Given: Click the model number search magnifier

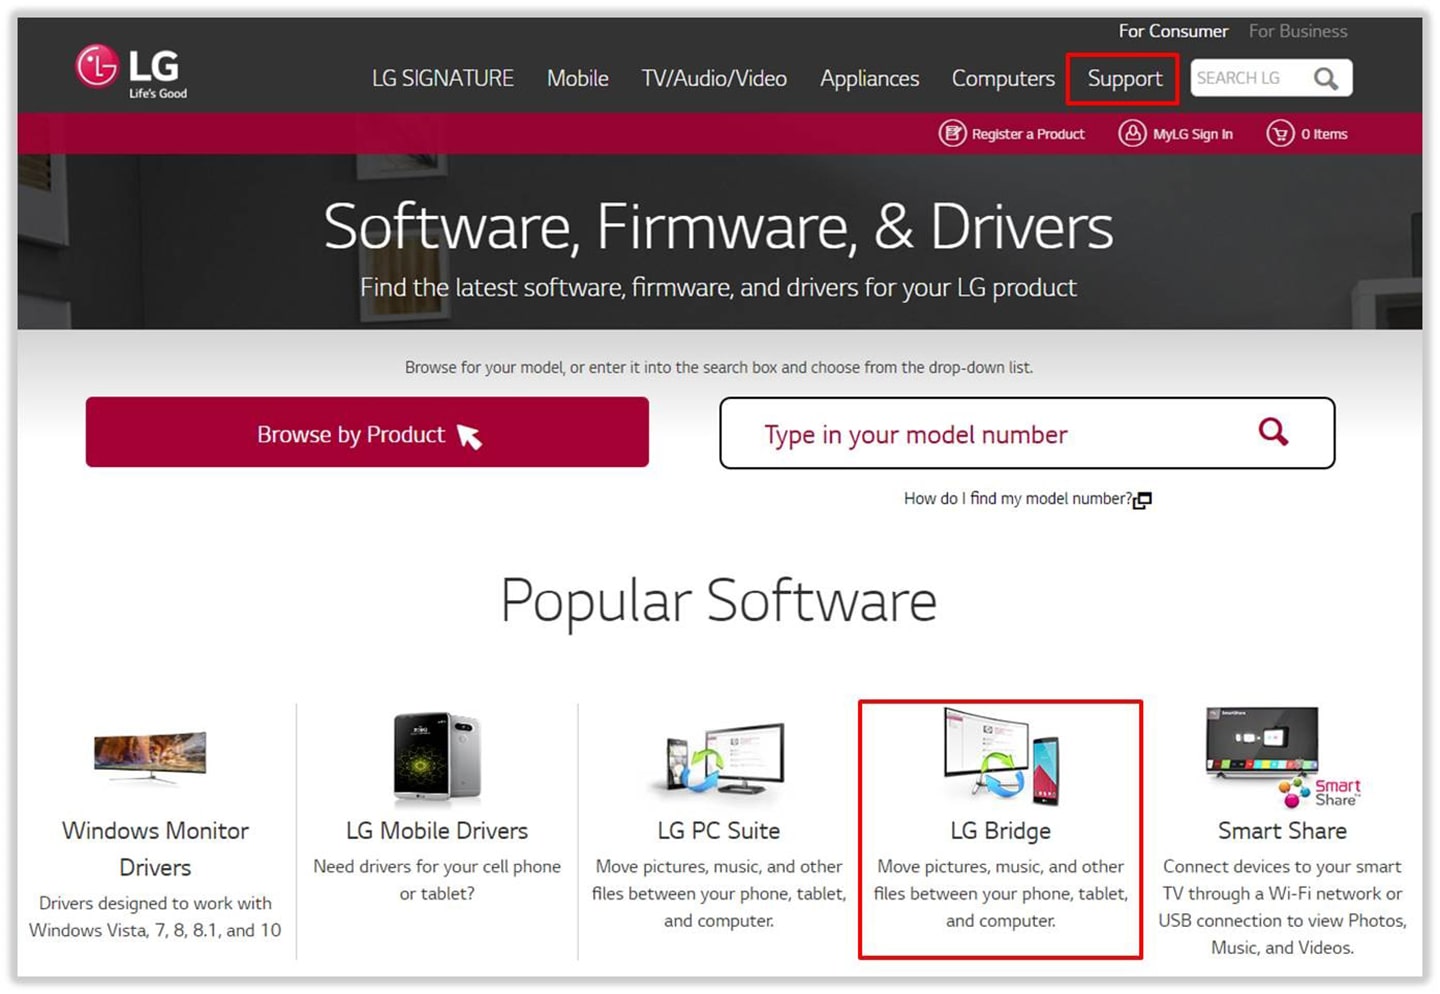Looking at the screenshot, I should tap(1273, 432).
